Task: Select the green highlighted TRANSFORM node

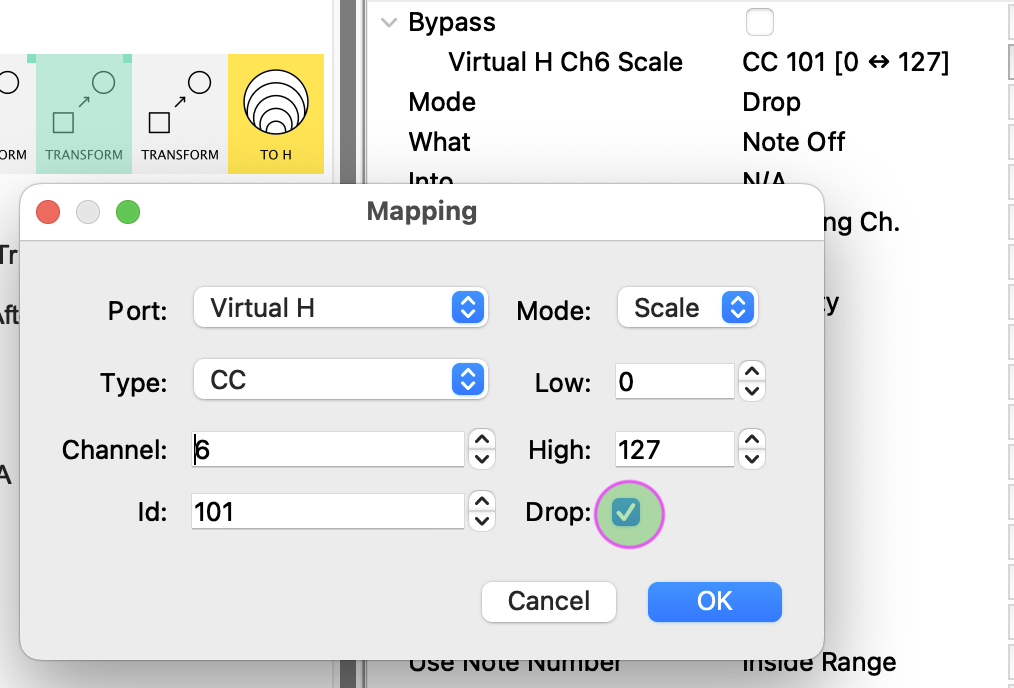Action: pyautogui.click(x=84, y=112)
